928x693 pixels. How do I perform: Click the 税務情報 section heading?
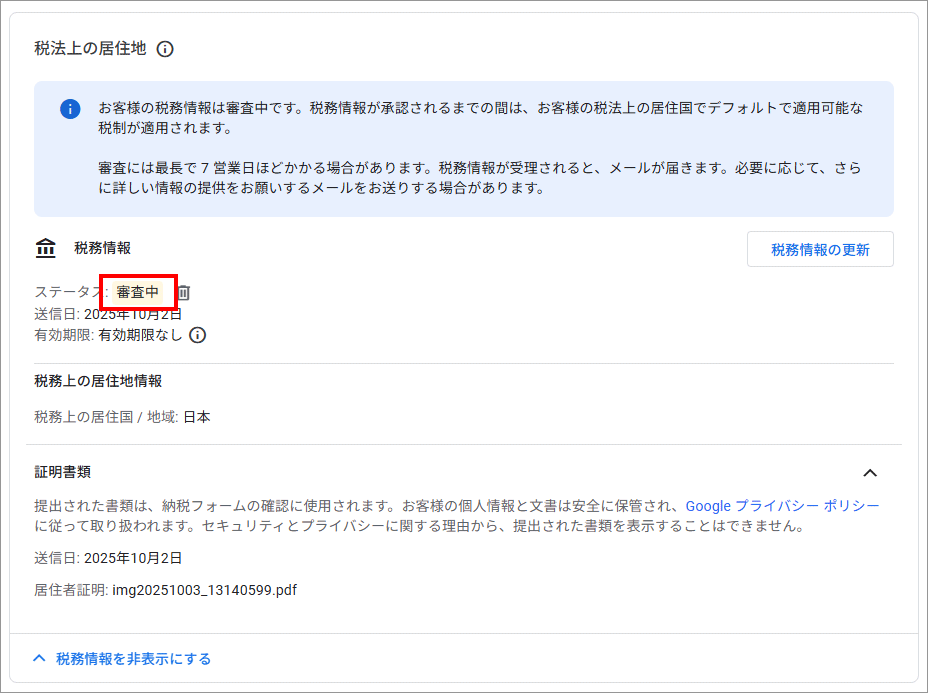click(102, 248)
